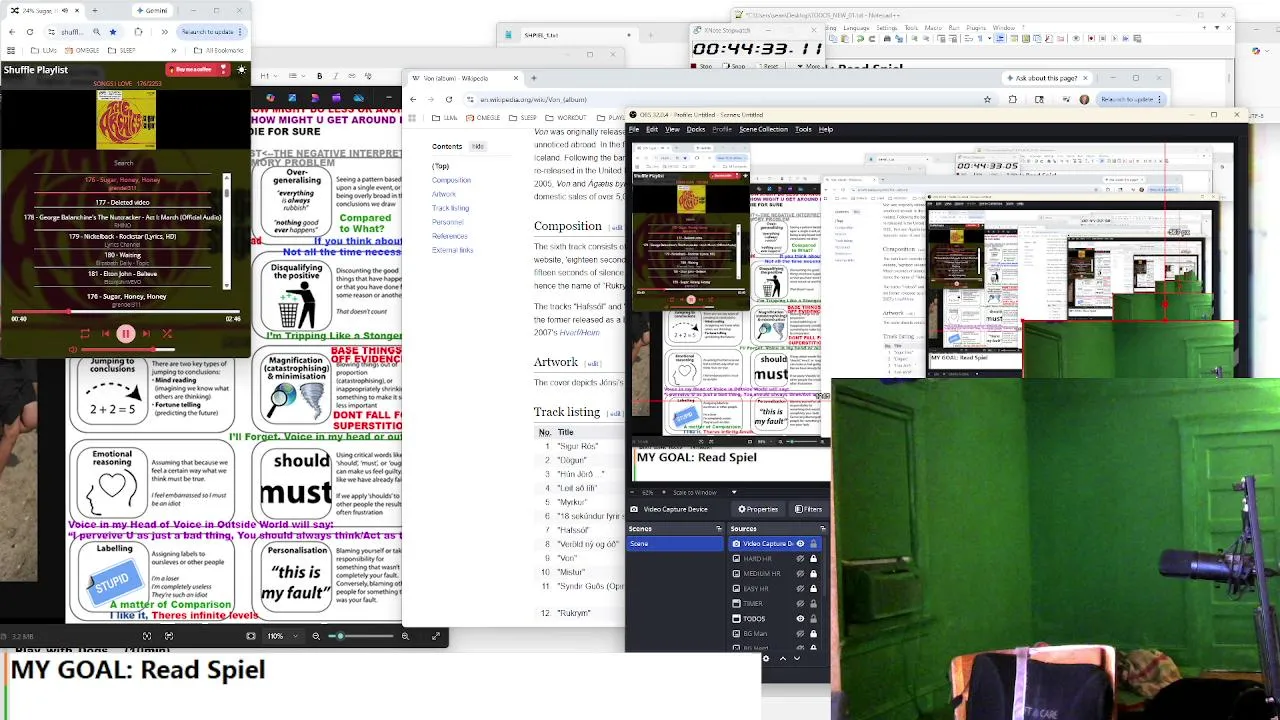Open OBS Tools menu
Screen dimensions: 1280x720
pos(803,129)
